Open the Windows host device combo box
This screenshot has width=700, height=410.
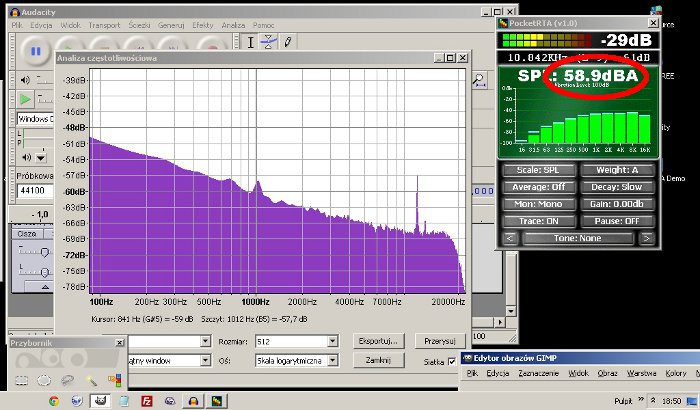pos(35,119)
